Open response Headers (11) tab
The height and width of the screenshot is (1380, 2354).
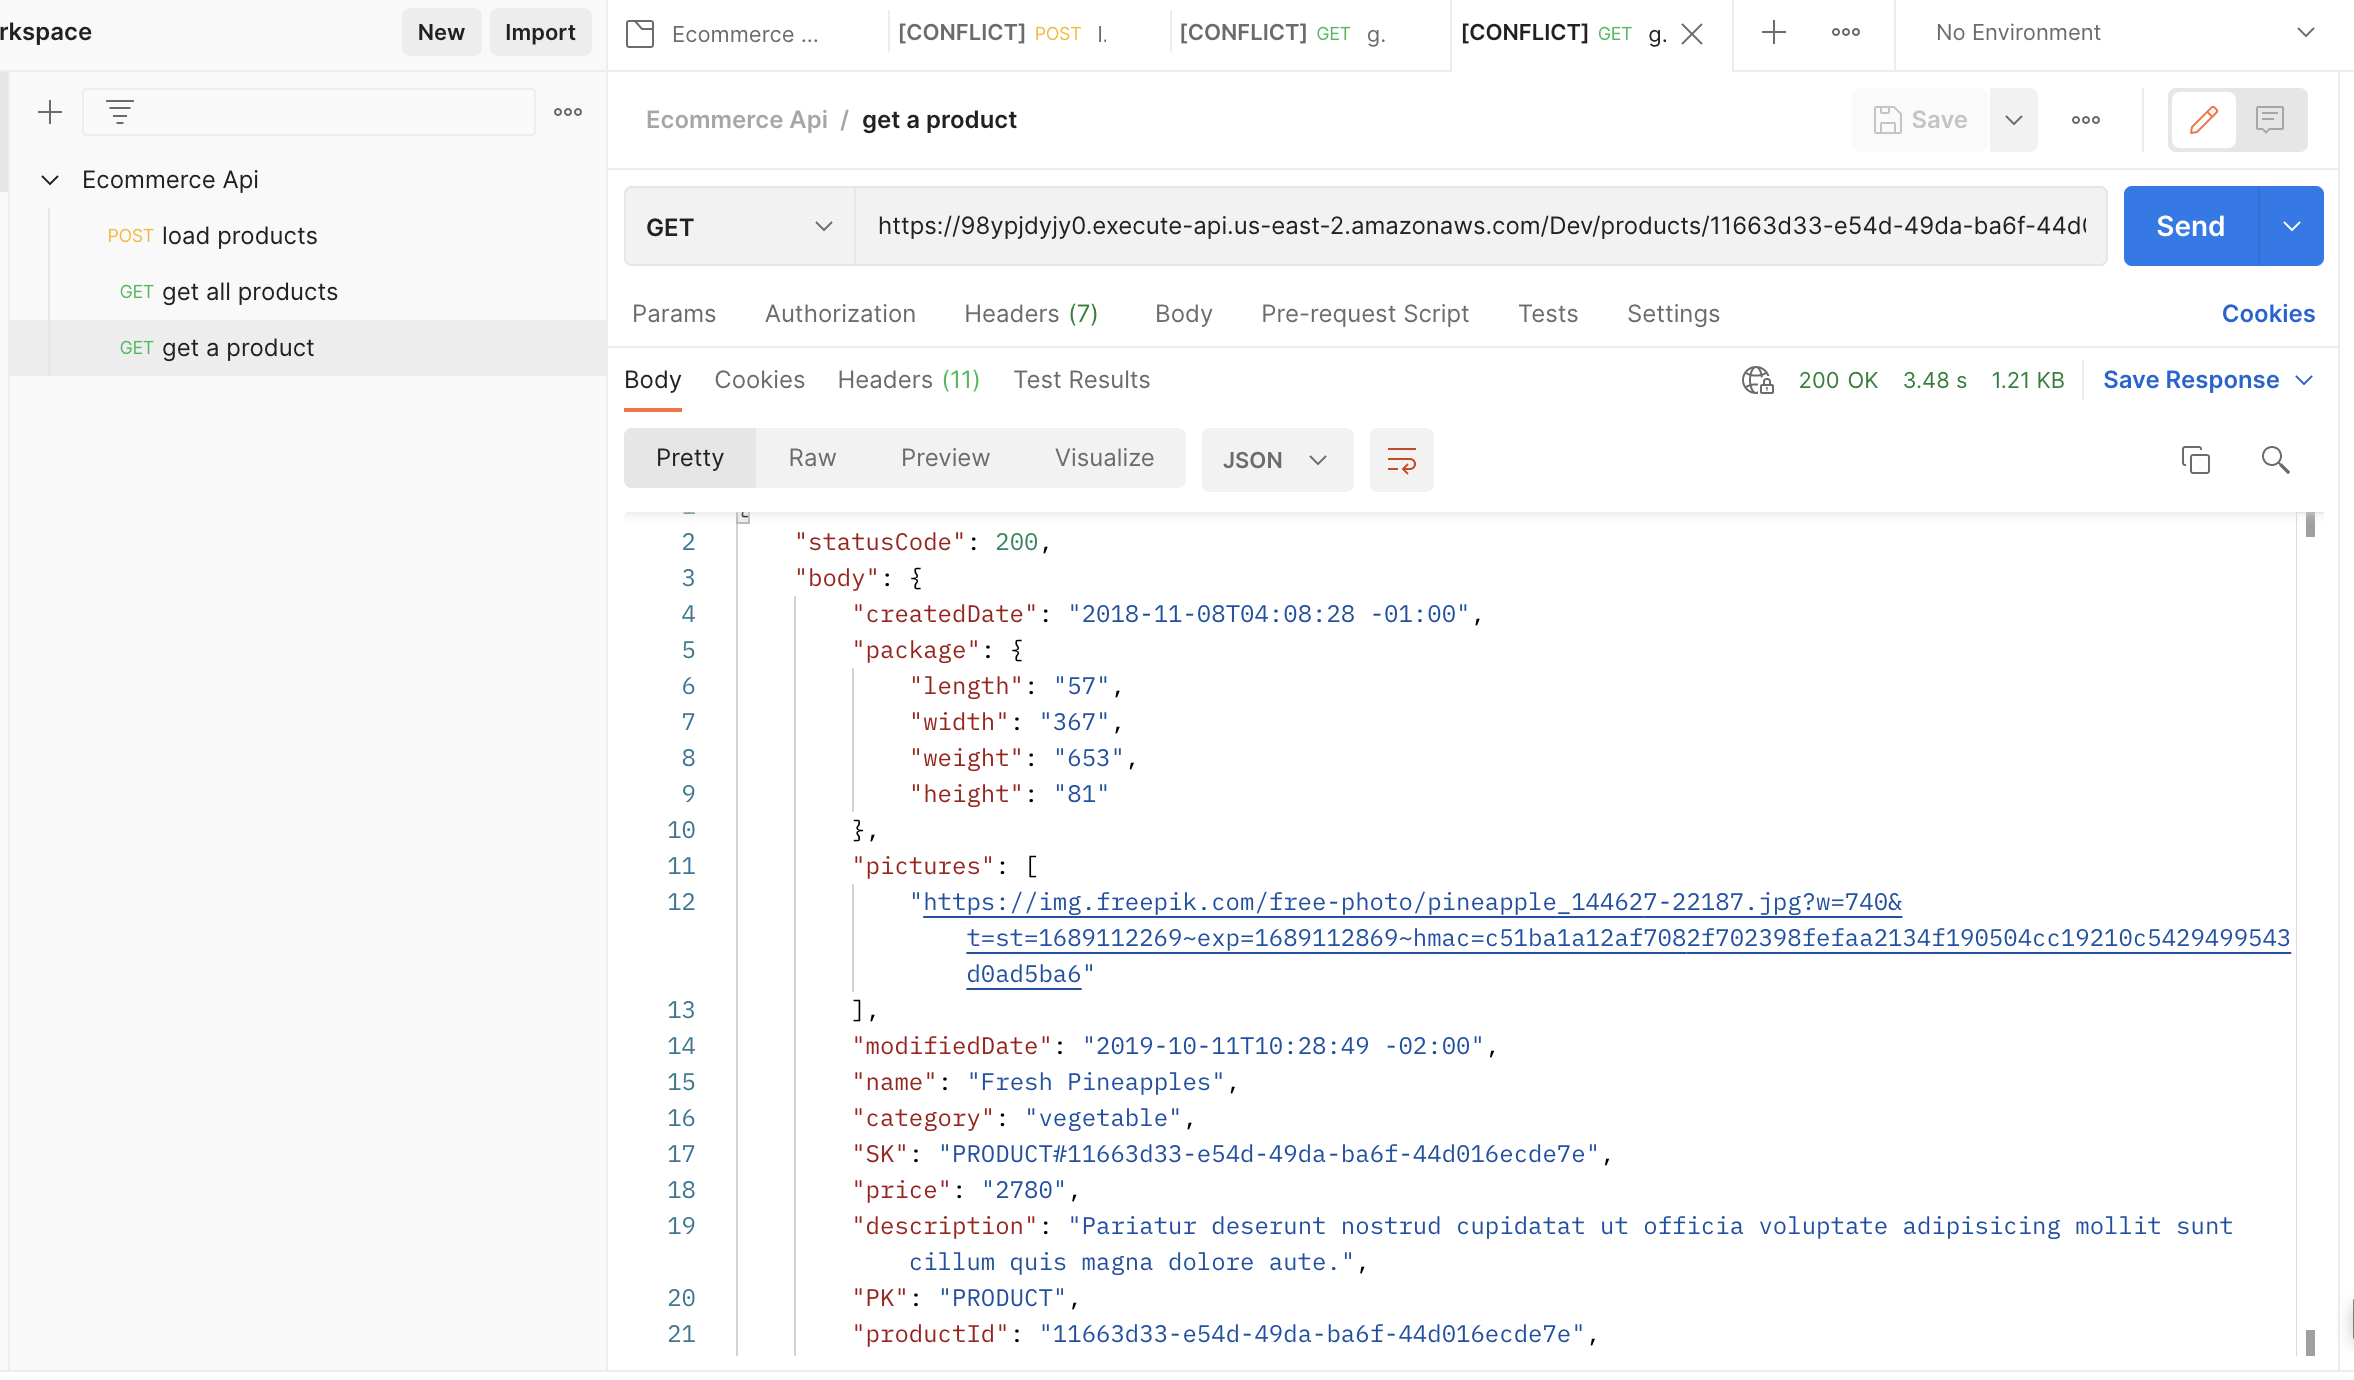[908, 380]
